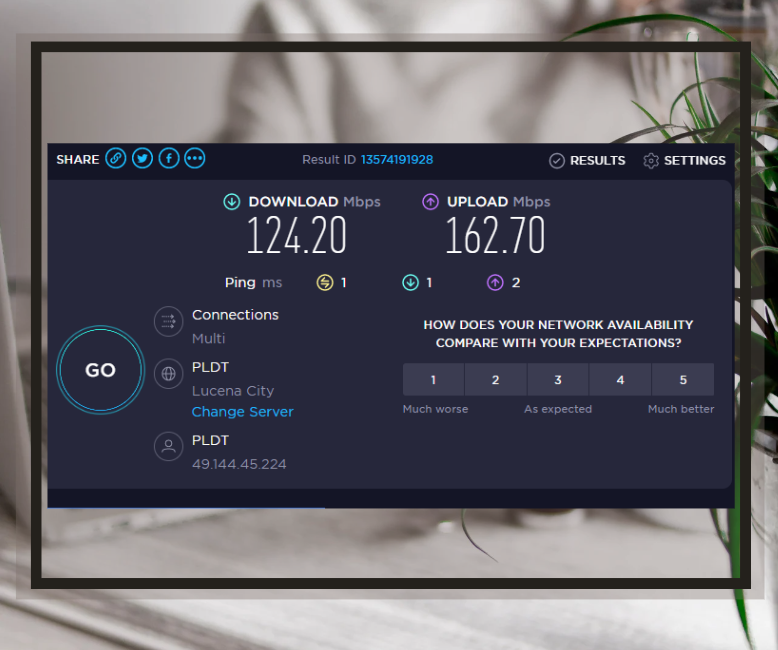The width and height of the screenshot is (778, 650).
Task: Click the upload arrow icon beside UPLOAD
Action: click(x=430, y=201)
